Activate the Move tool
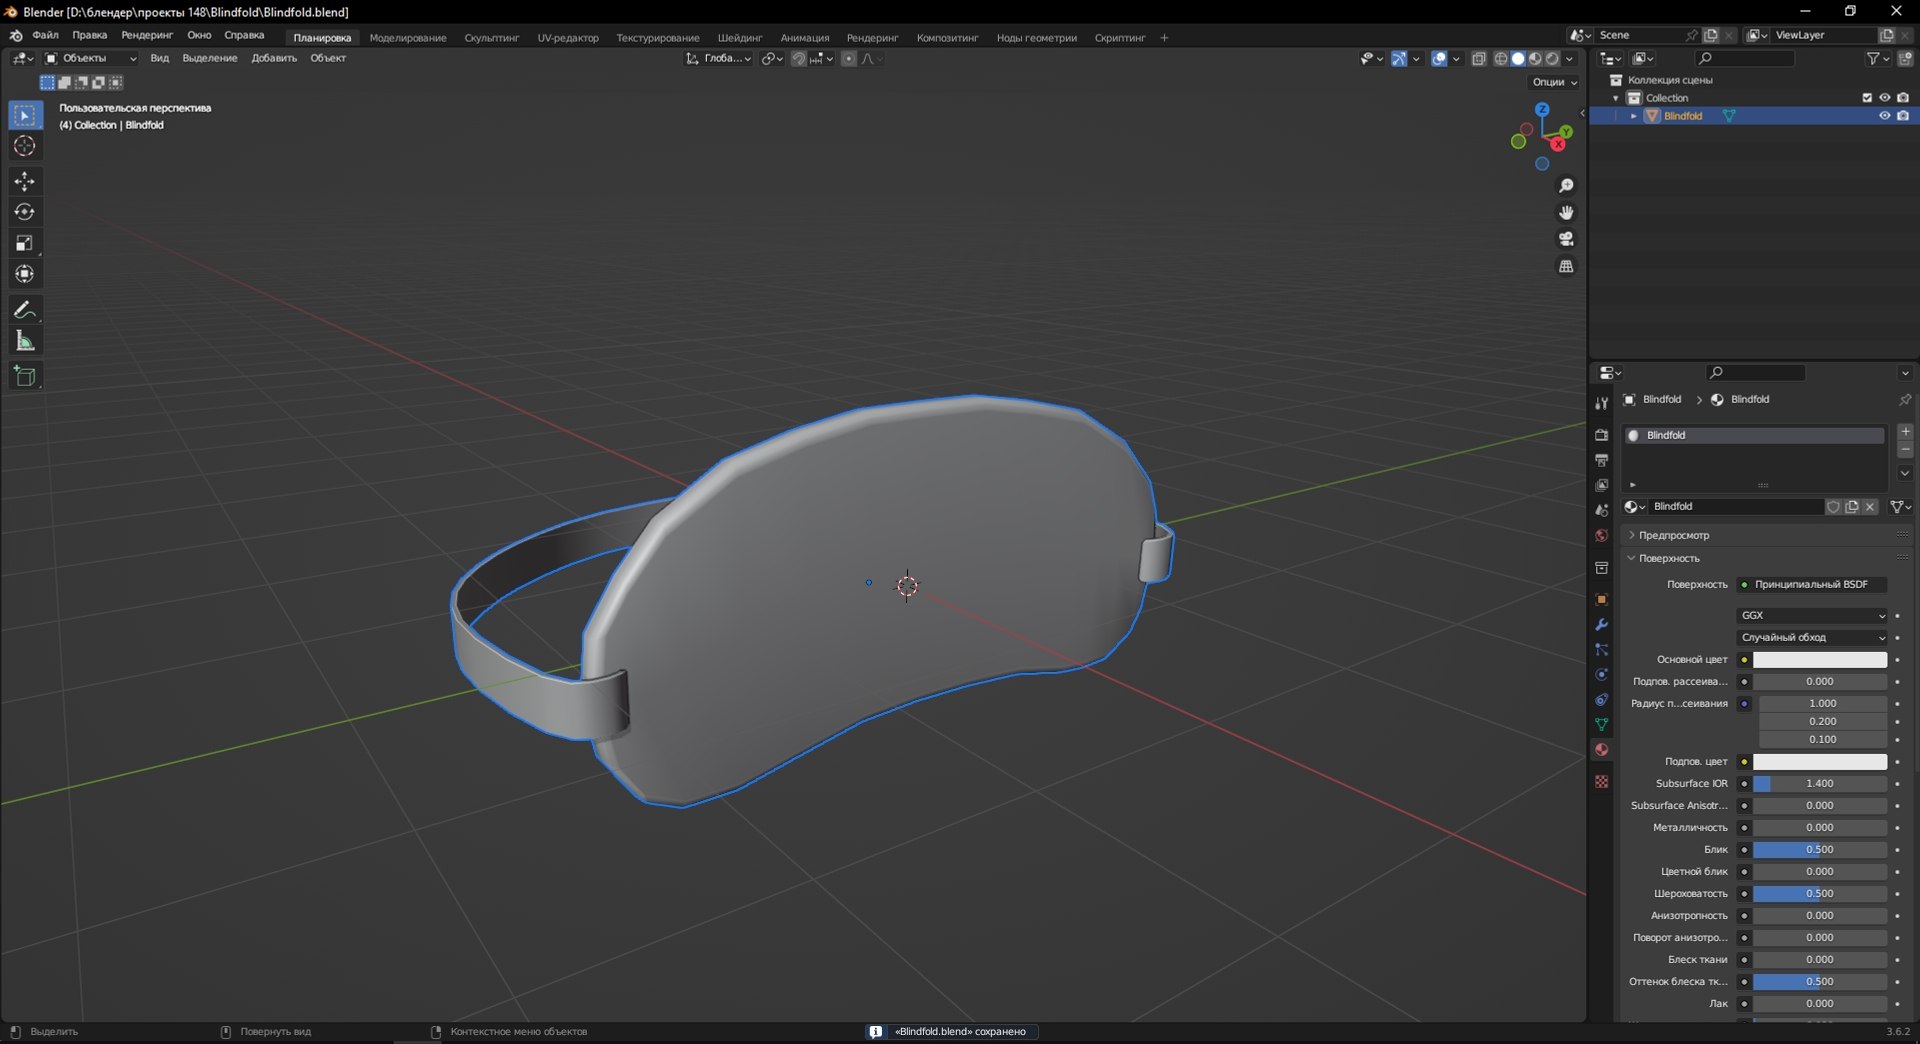The image size is (1920, 1044). point(25,181)
